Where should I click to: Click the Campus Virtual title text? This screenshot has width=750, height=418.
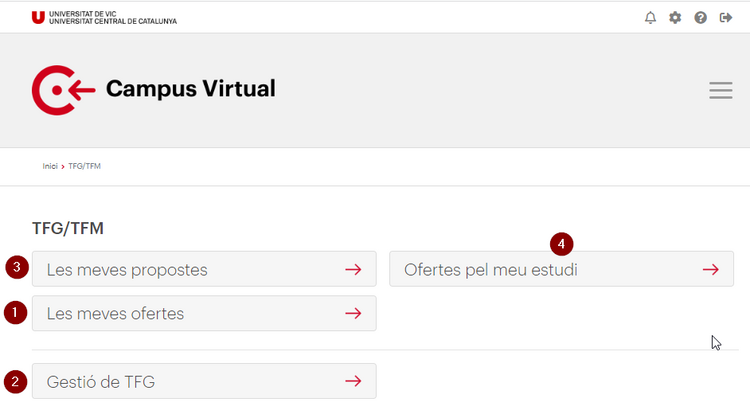click(190, 89)
